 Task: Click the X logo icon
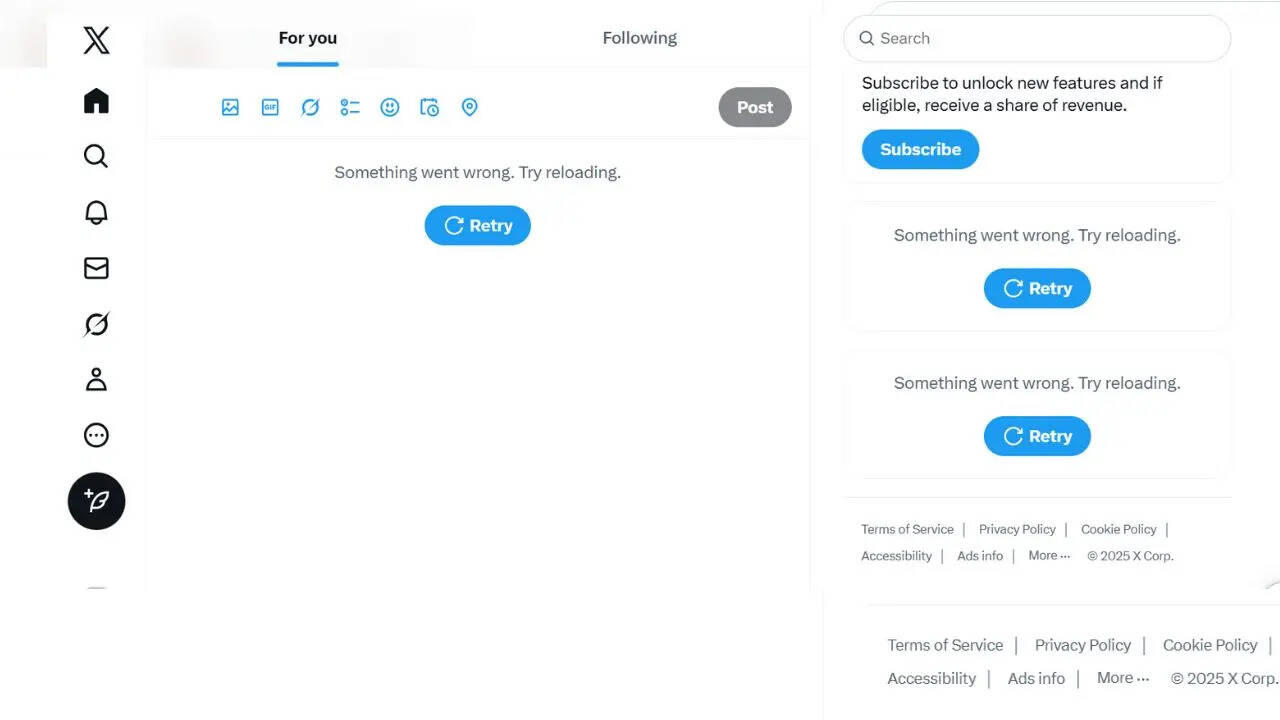click(x=96, y=41)
